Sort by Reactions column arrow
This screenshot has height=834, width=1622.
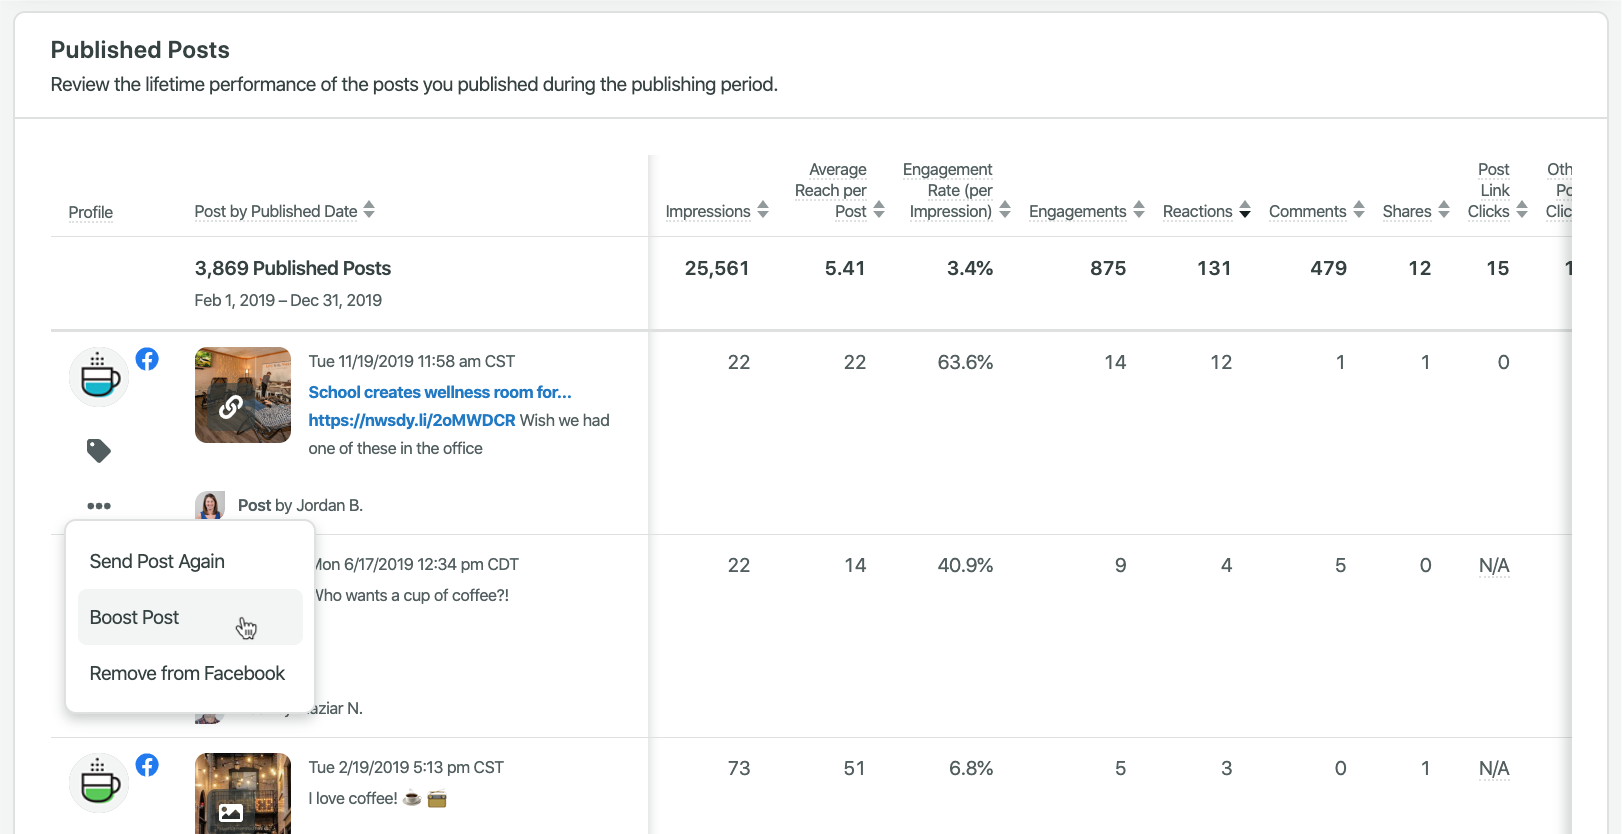[1245, 210]
